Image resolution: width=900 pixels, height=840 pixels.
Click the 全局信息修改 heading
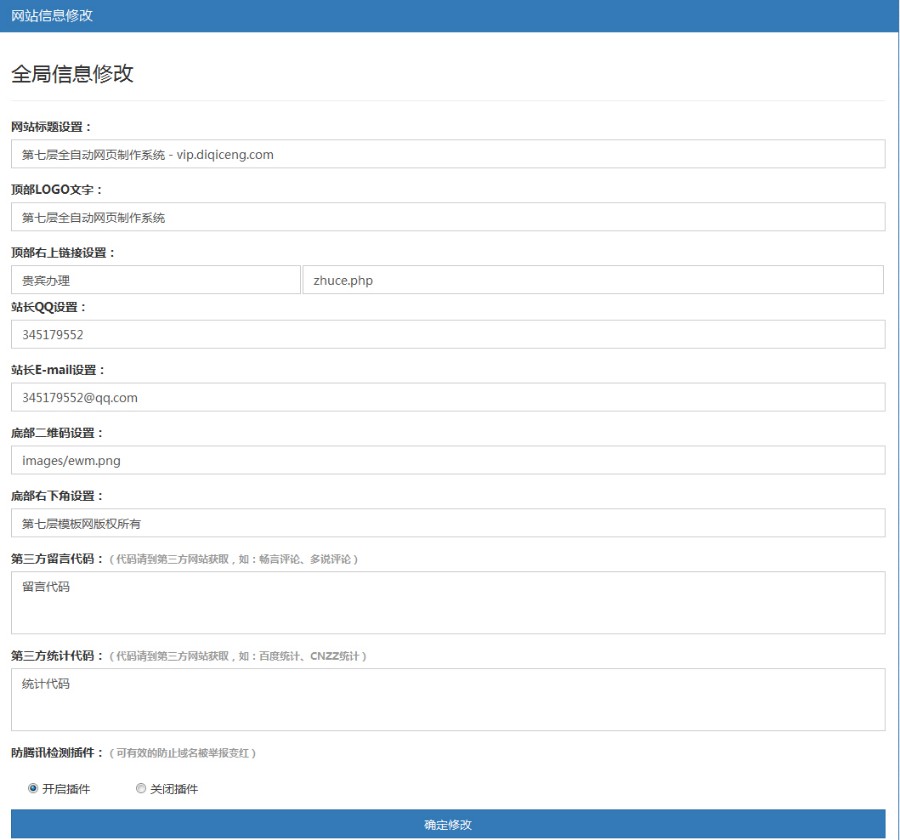click(72, 73)
